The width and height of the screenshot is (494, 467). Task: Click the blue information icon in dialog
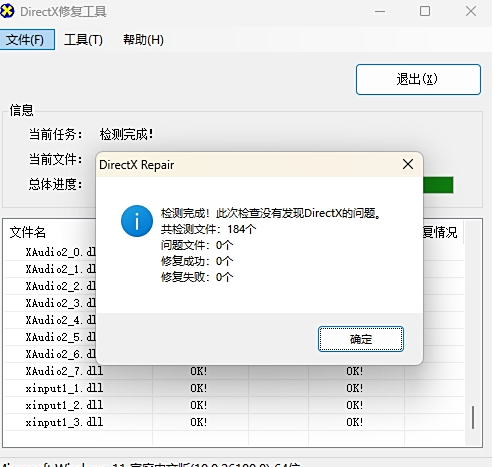click(x=137, y=221)
